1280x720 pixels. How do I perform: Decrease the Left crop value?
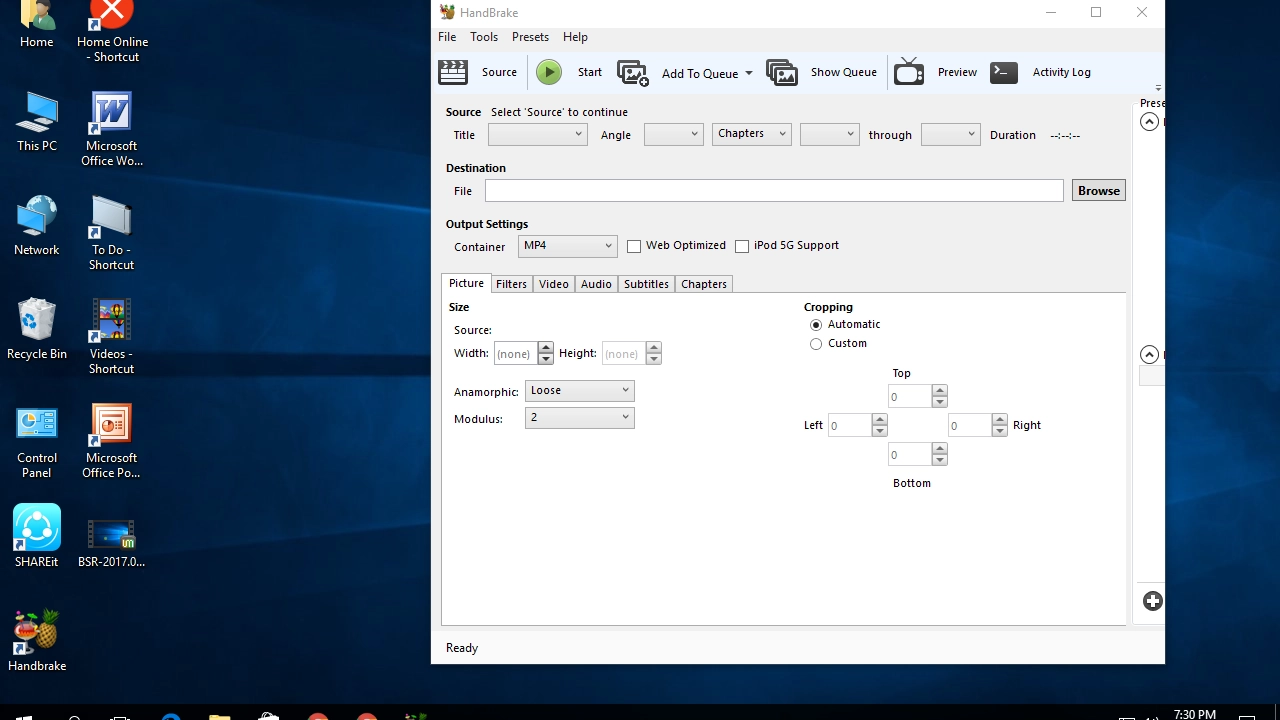879,431
